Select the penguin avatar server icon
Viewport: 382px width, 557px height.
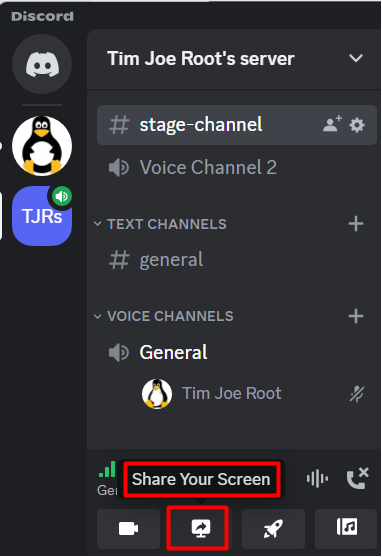(42, 146)
